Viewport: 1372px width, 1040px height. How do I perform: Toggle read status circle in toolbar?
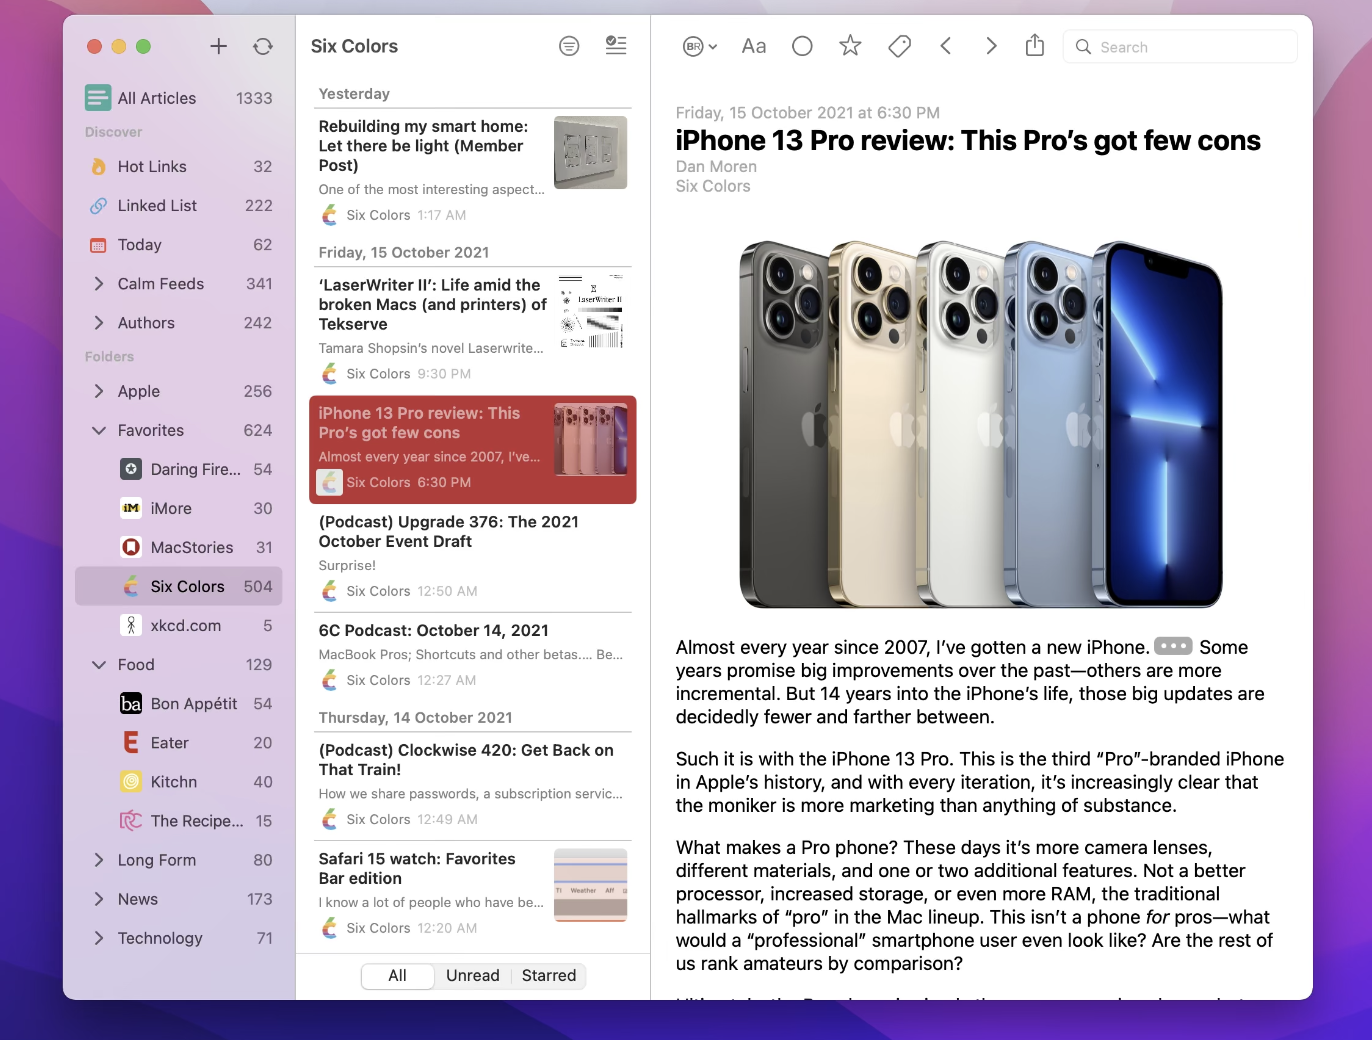click(802, 46)
